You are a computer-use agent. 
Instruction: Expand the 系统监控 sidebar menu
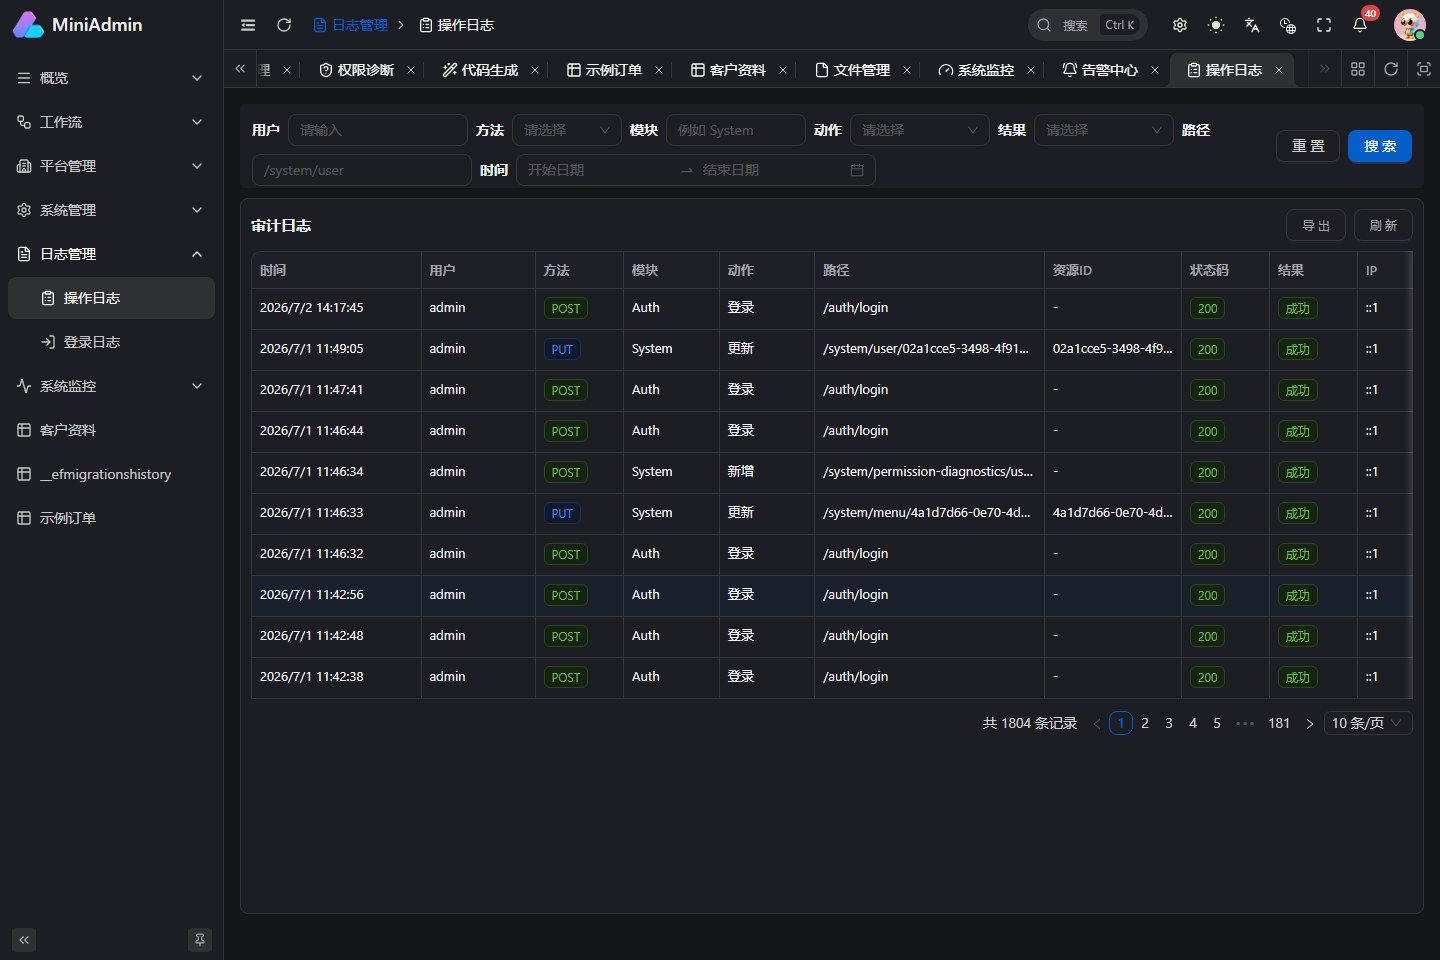tap(111, 386)
